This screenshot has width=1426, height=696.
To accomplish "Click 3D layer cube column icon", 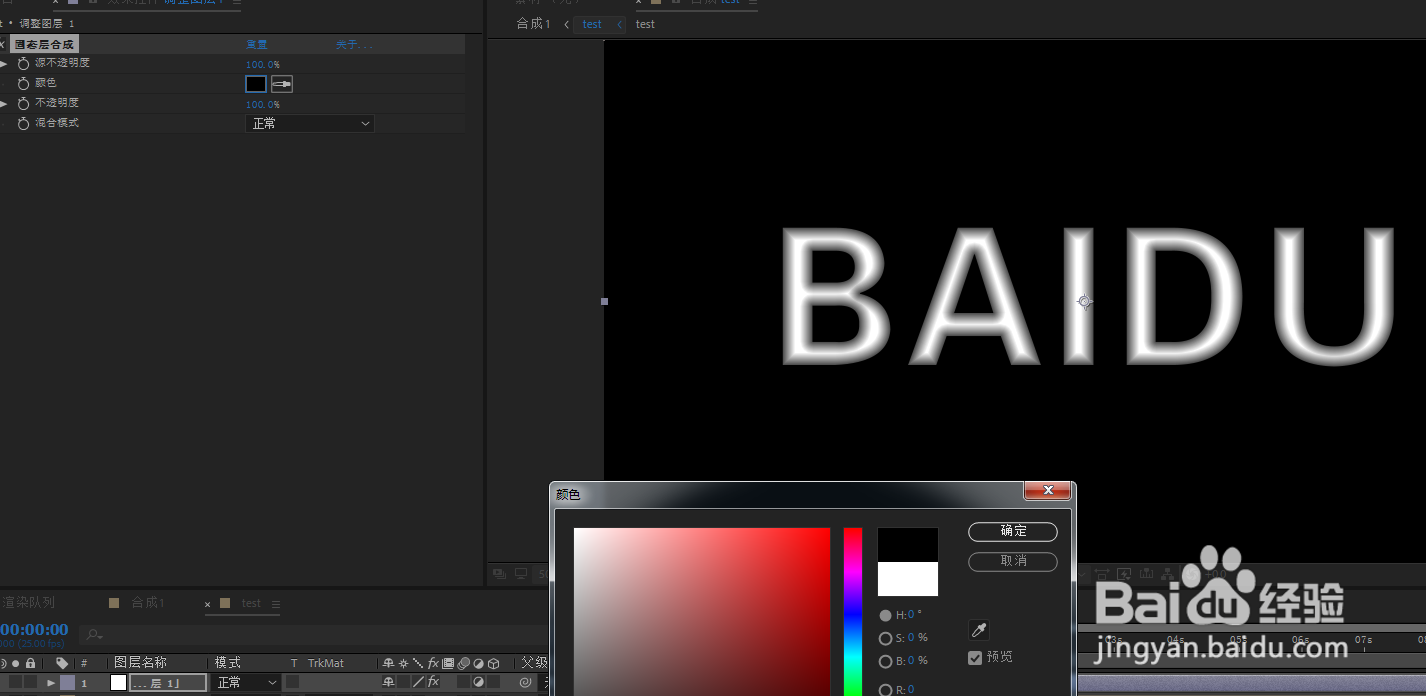I will point(493,663).
